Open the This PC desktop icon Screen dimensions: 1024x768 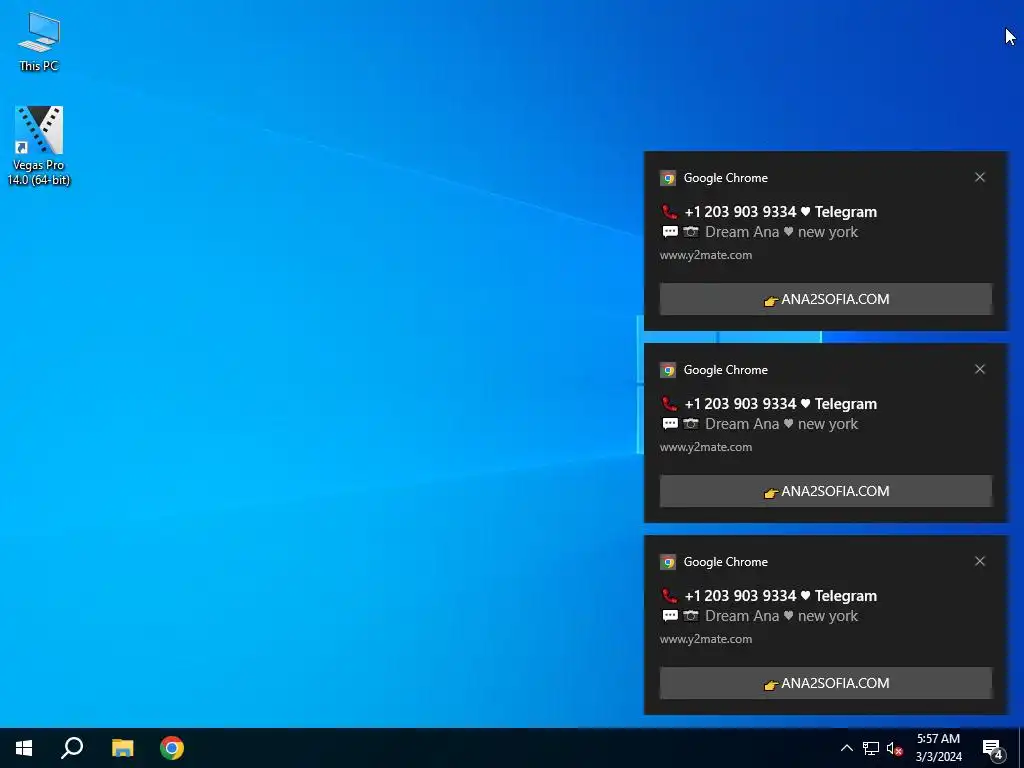(39, 41)
